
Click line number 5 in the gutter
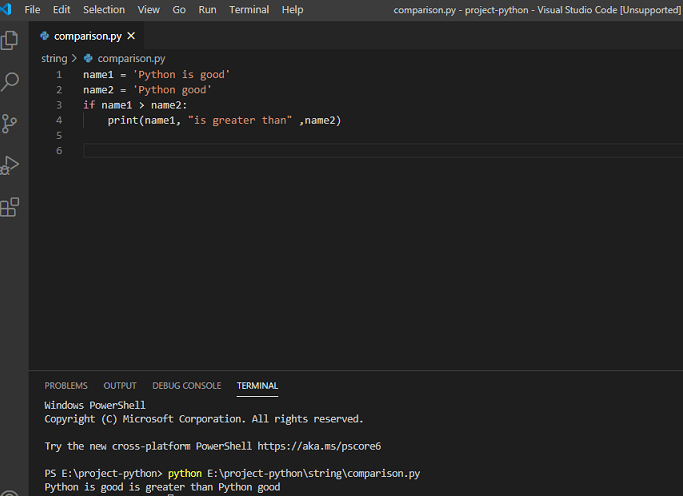pyautogui.click(x=59, y=135)
